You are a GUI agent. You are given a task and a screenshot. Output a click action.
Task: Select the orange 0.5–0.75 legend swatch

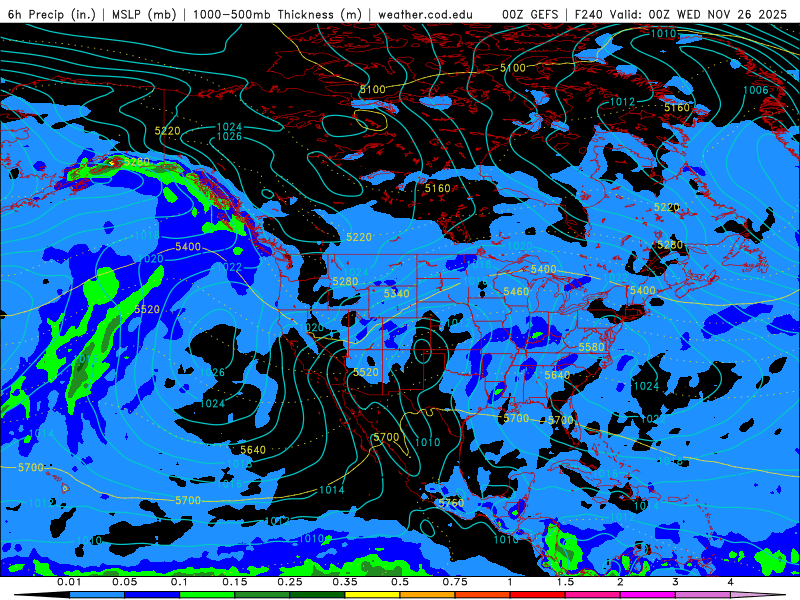(428, 595)
